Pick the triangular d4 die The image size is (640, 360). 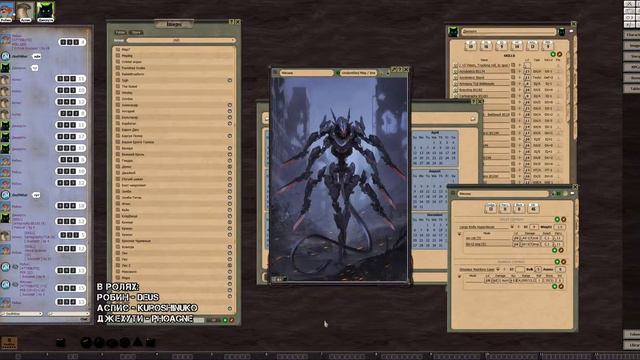click(x=138, y=342)
